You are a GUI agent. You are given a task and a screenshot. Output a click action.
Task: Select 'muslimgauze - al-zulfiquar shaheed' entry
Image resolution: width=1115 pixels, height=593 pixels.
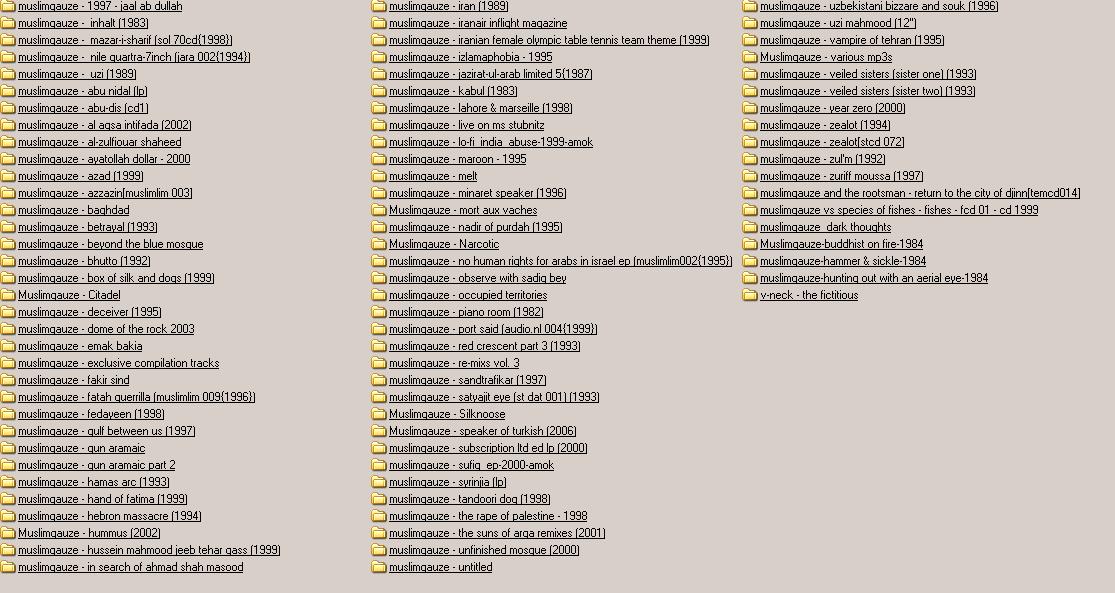[100, 142]
